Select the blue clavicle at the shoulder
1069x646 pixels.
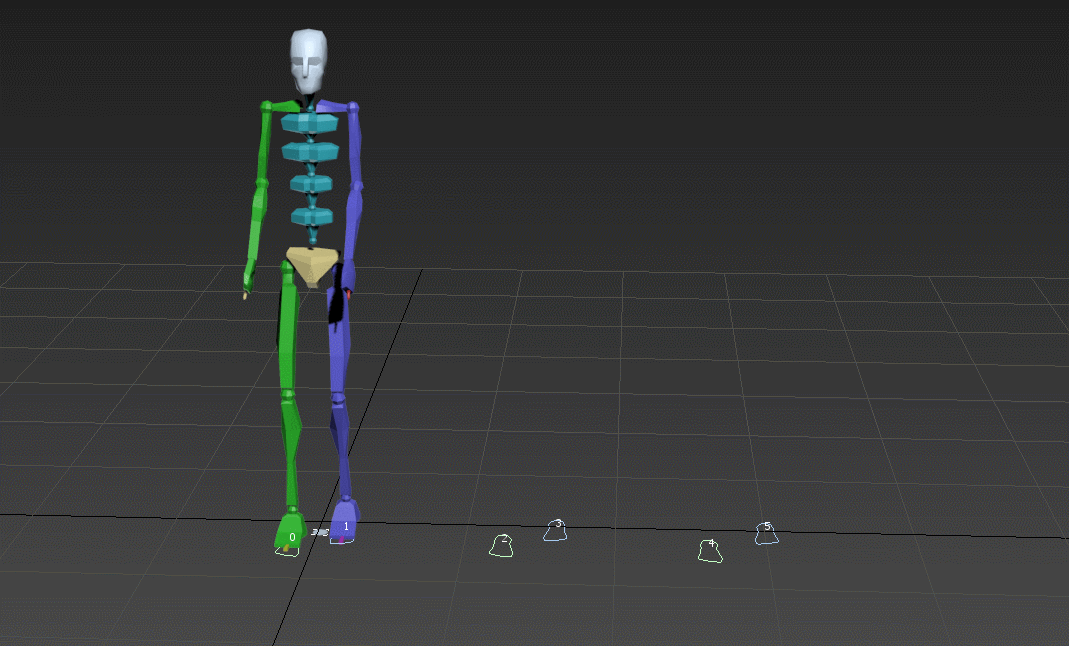tap(334, 106)
